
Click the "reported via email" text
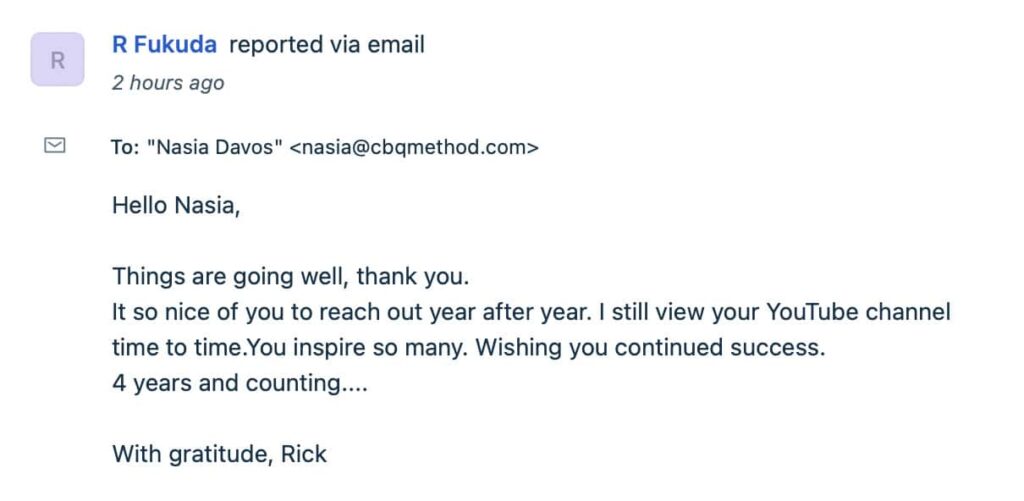click(x=327, y=44)
